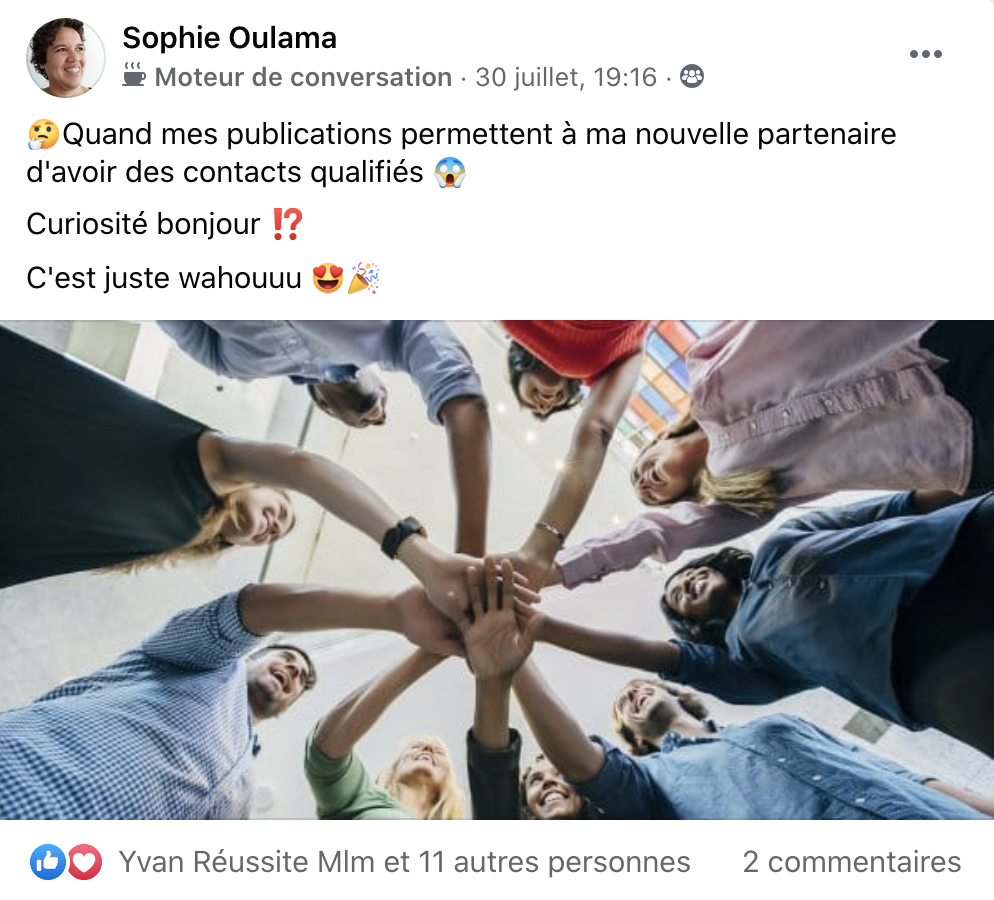Image resolution: width=994 pixels, height=900 pixels.
Task: Click the post text about publications
Action: pos(462,153)
